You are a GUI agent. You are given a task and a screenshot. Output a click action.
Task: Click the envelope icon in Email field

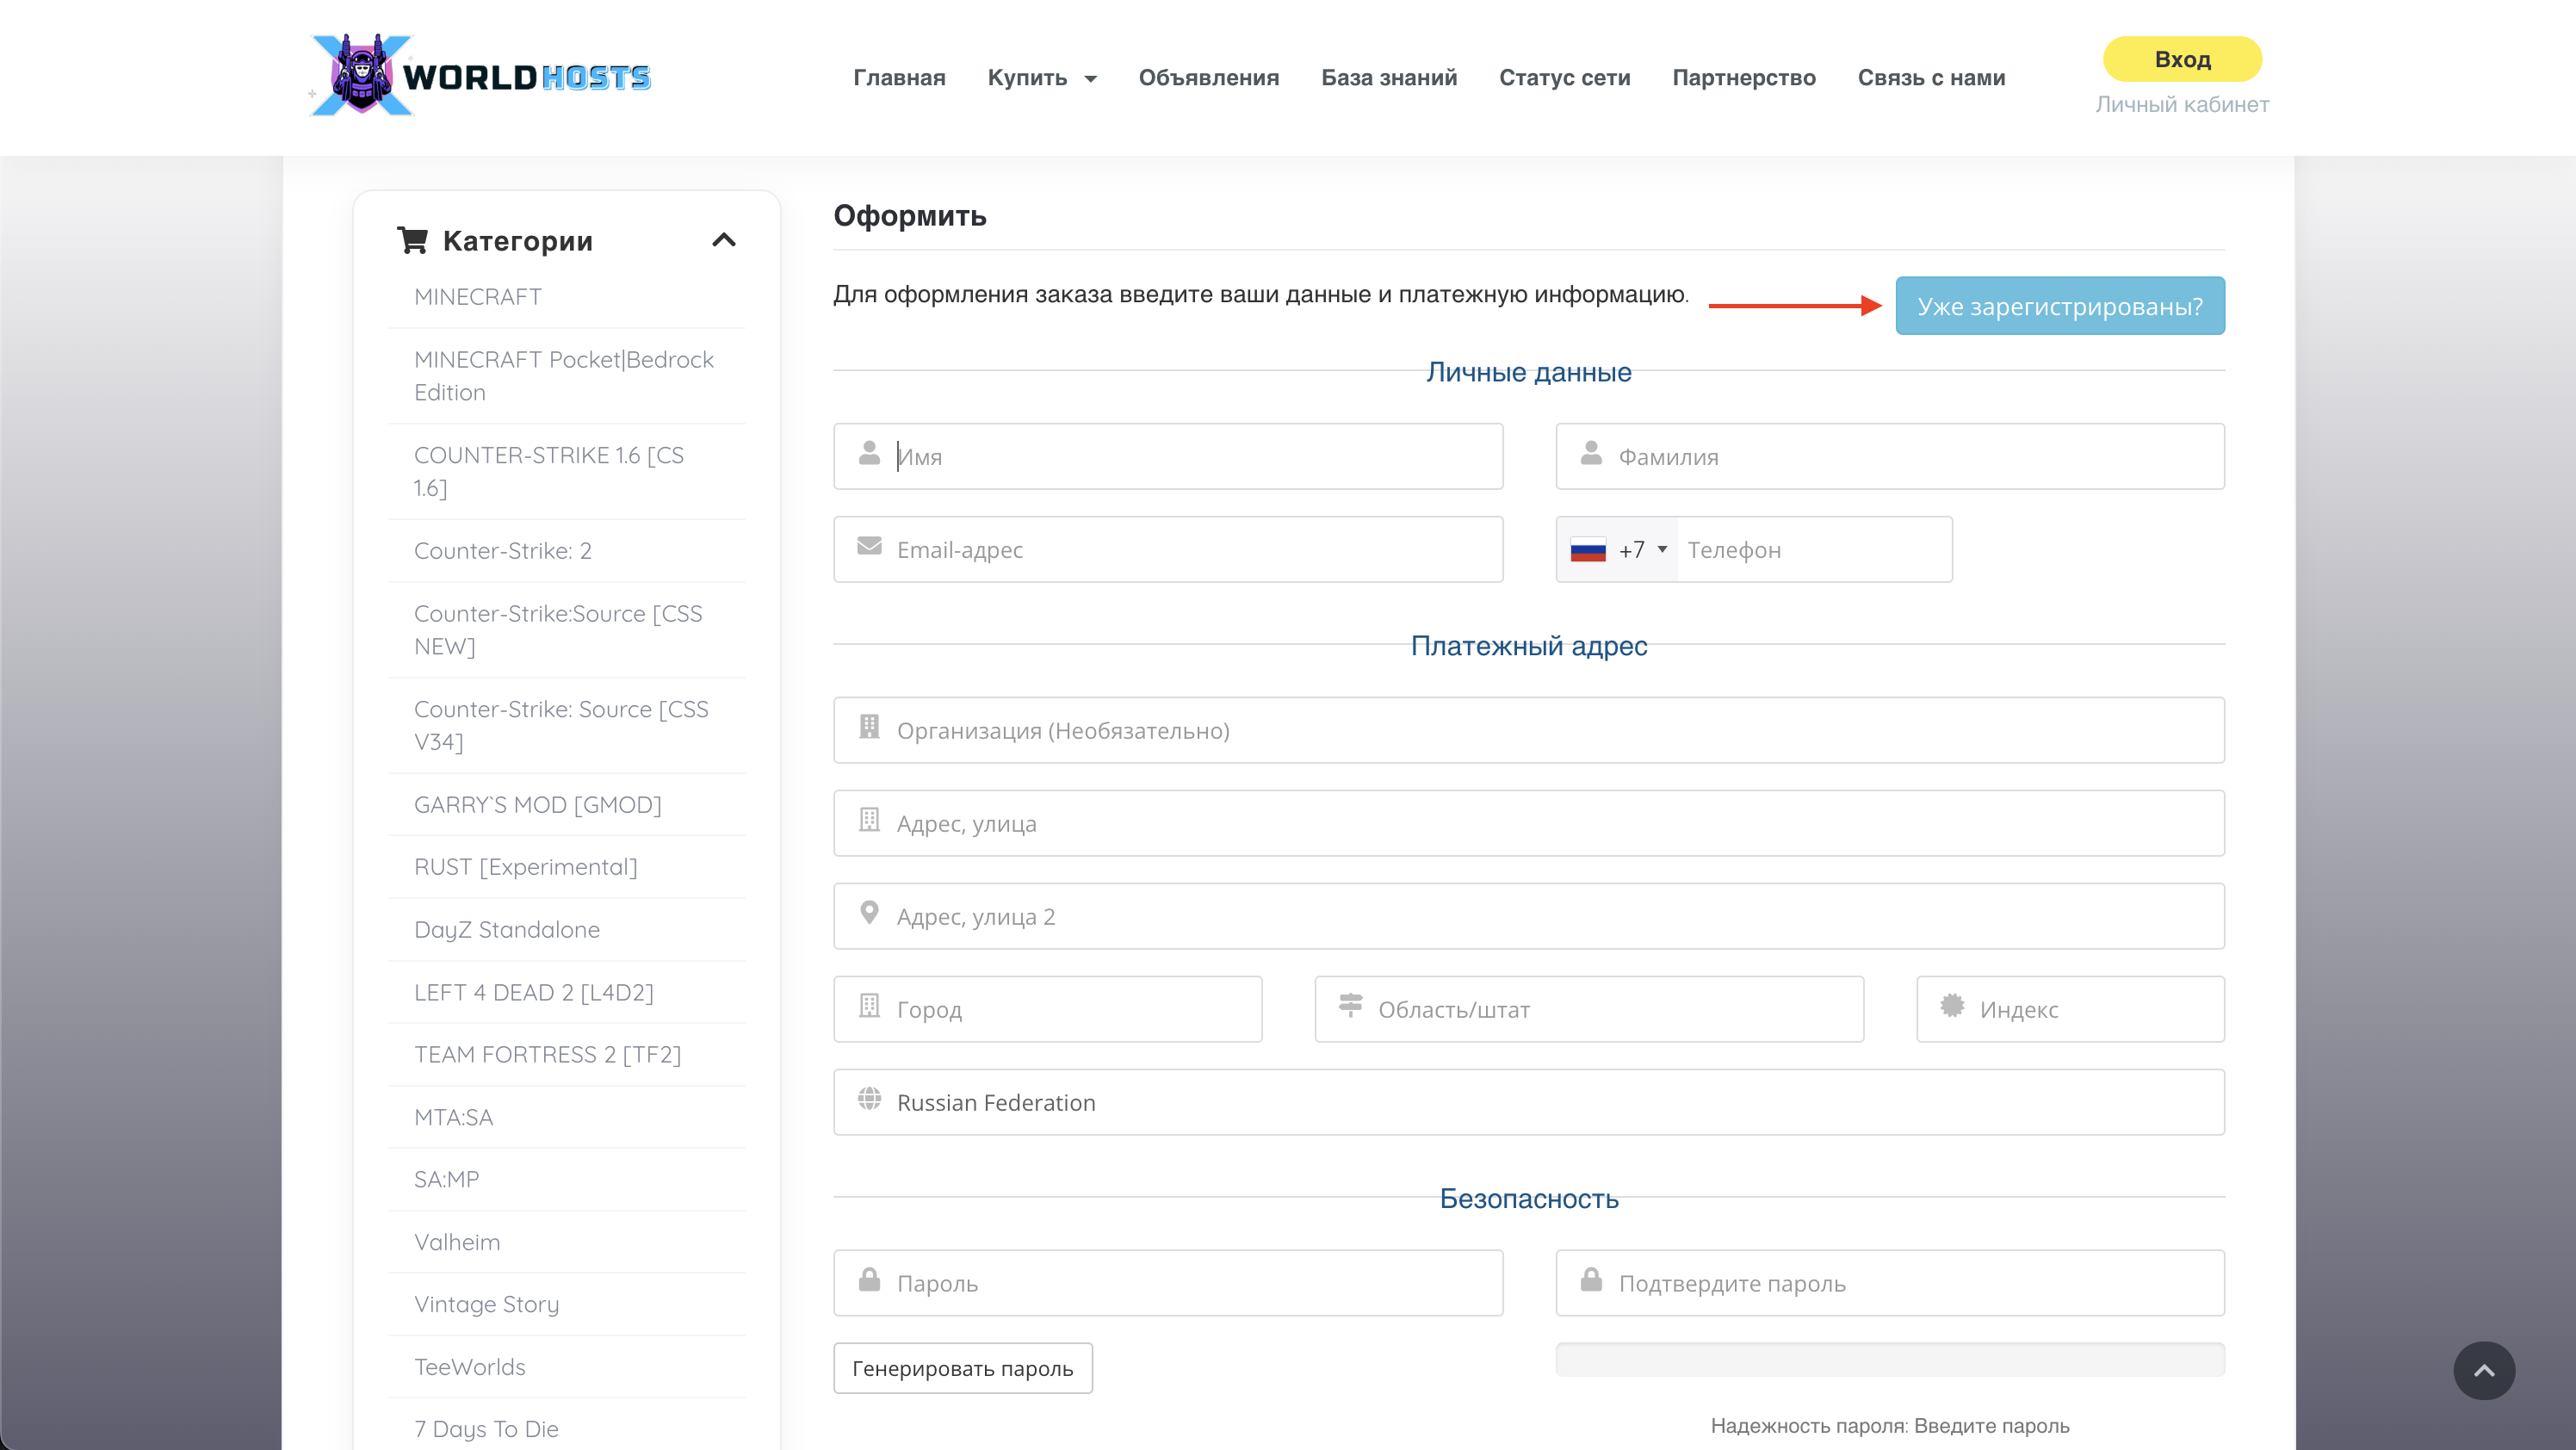point(869,546)
